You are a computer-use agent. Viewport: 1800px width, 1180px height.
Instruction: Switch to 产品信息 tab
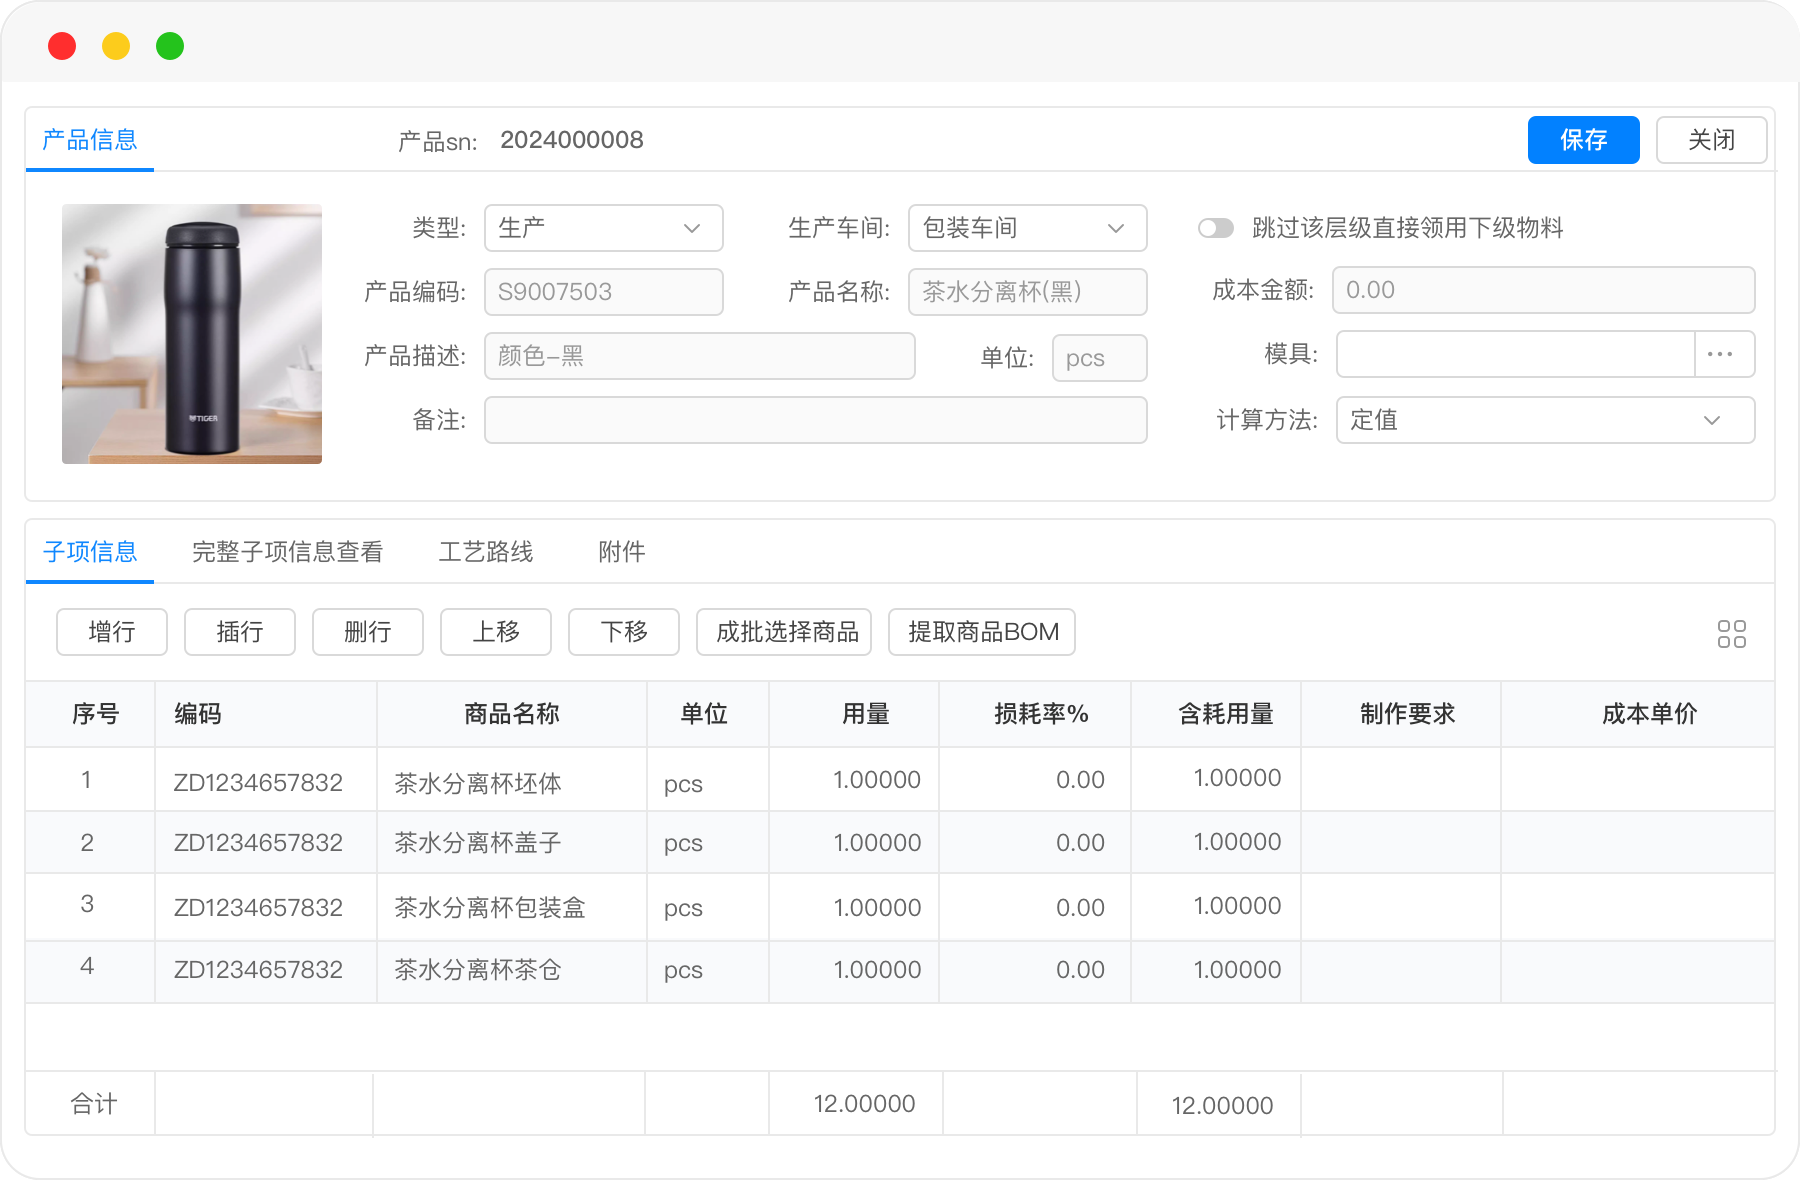click(90, 140)
